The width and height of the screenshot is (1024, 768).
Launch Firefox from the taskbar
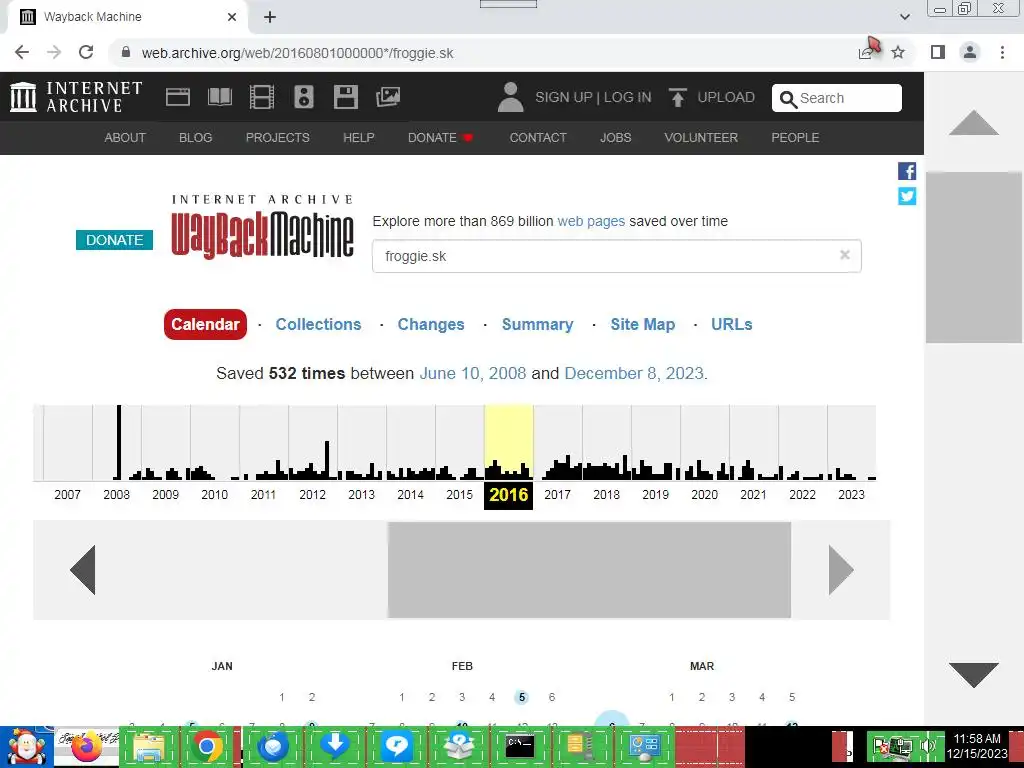(86, 747)
